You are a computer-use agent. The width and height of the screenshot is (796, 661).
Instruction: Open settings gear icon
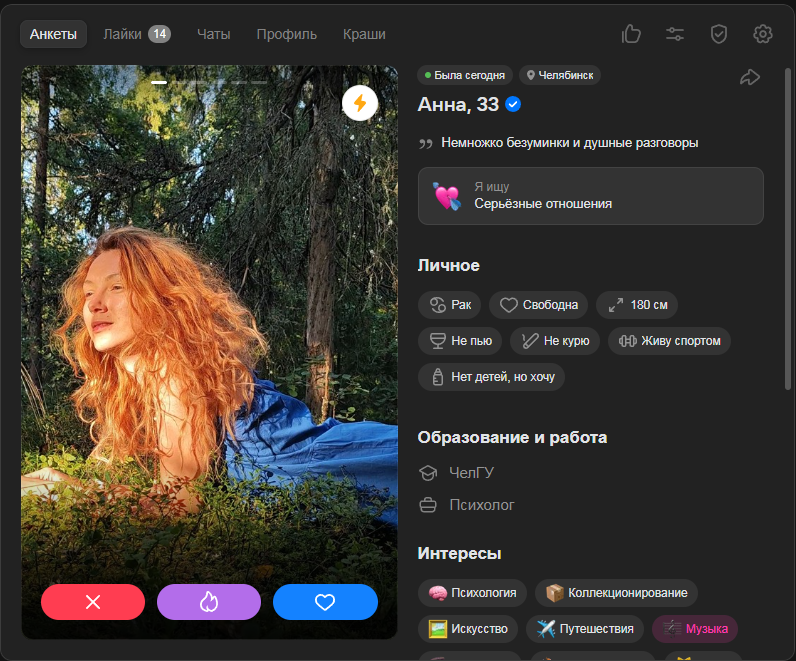(x=763, y=34)
